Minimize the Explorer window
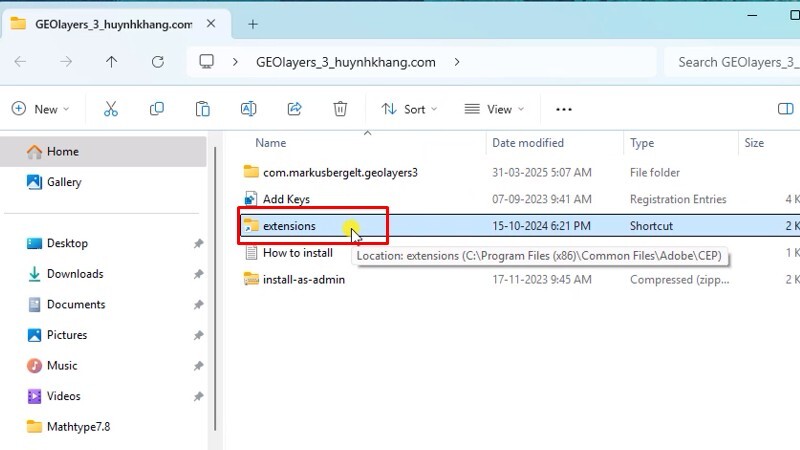Screen dimensions: 800x450 point(752,16)
